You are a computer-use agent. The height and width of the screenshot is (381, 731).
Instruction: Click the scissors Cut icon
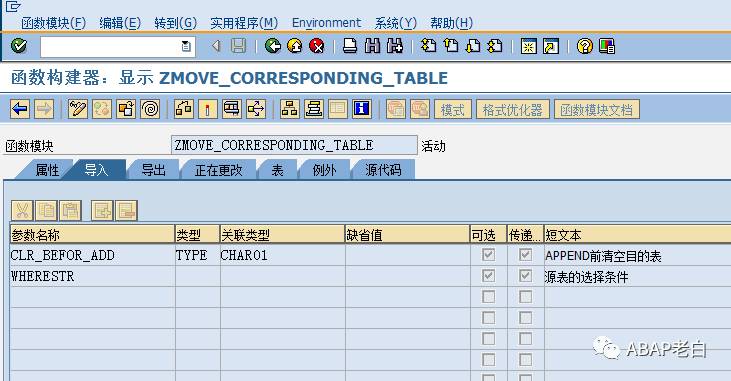(22, 211)
